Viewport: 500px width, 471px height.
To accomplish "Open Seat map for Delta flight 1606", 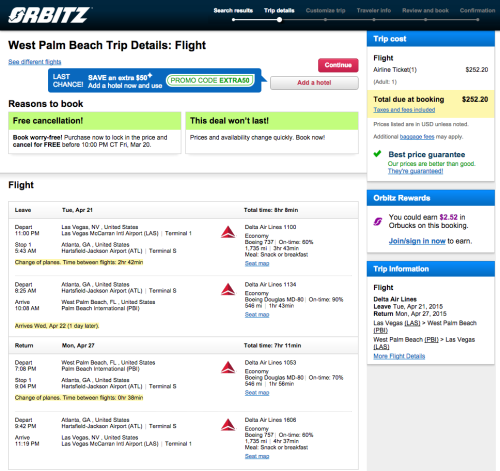I will 257,456.
